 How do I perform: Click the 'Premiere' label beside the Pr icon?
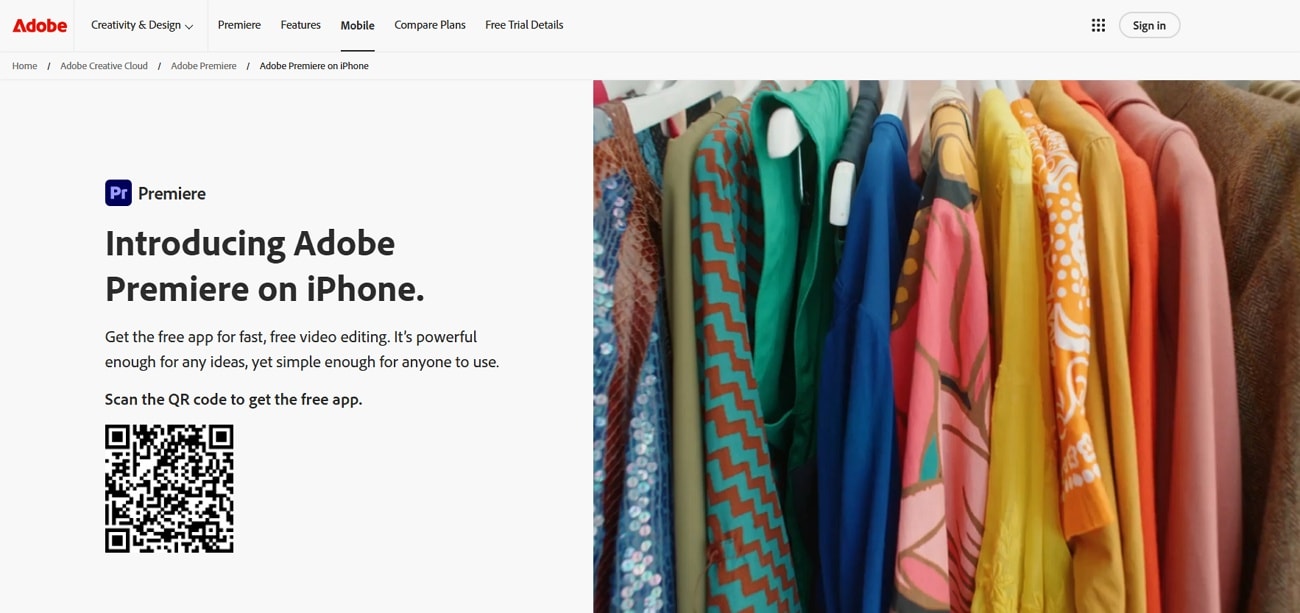pyautogui.click(x=172, y=193)
